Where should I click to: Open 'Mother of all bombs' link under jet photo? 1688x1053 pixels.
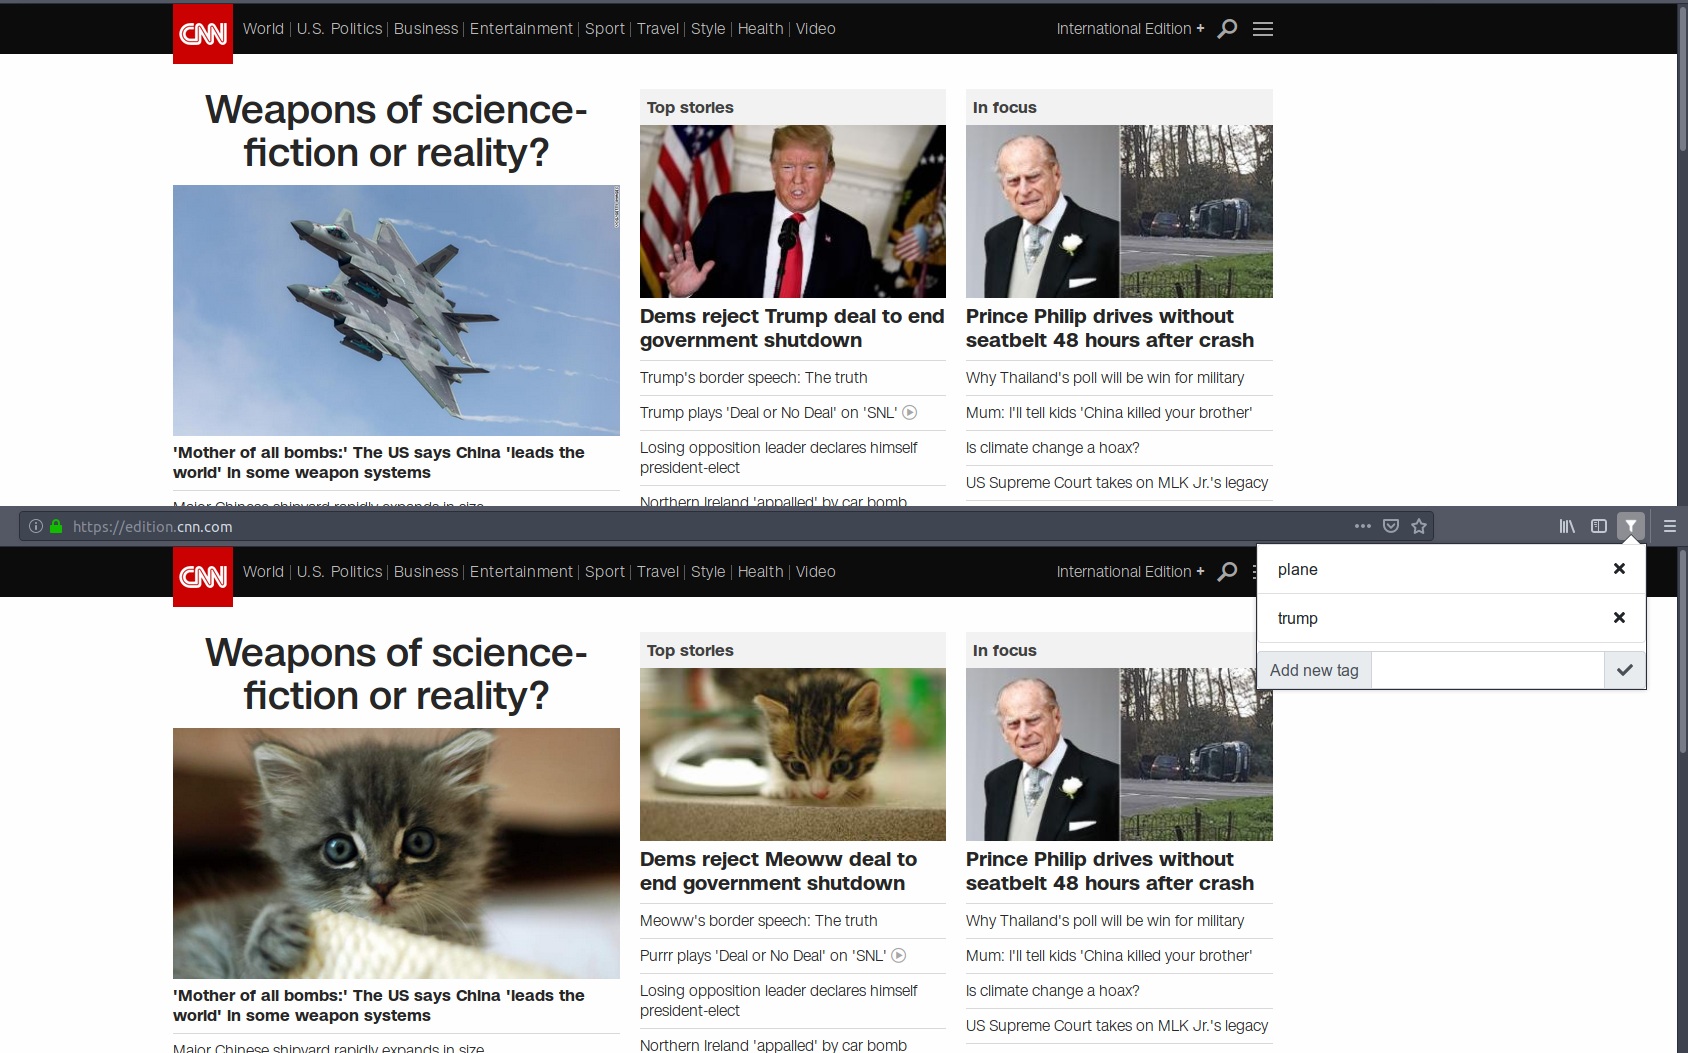click(x=379, y=462)
